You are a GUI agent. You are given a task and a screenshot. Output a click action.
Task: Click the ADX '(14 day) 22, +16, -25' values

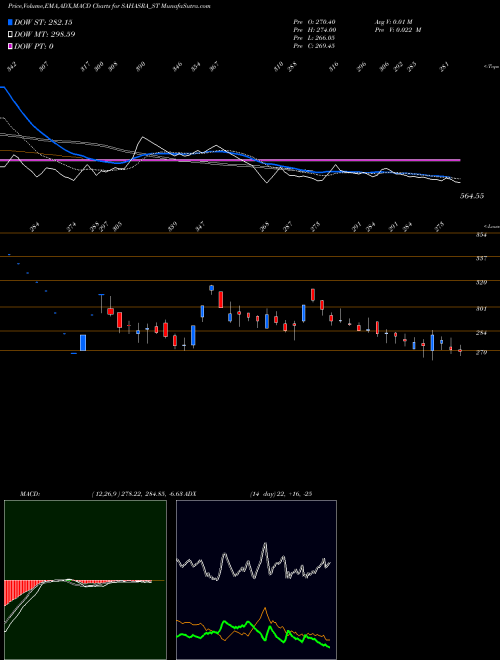pos(281,494)
